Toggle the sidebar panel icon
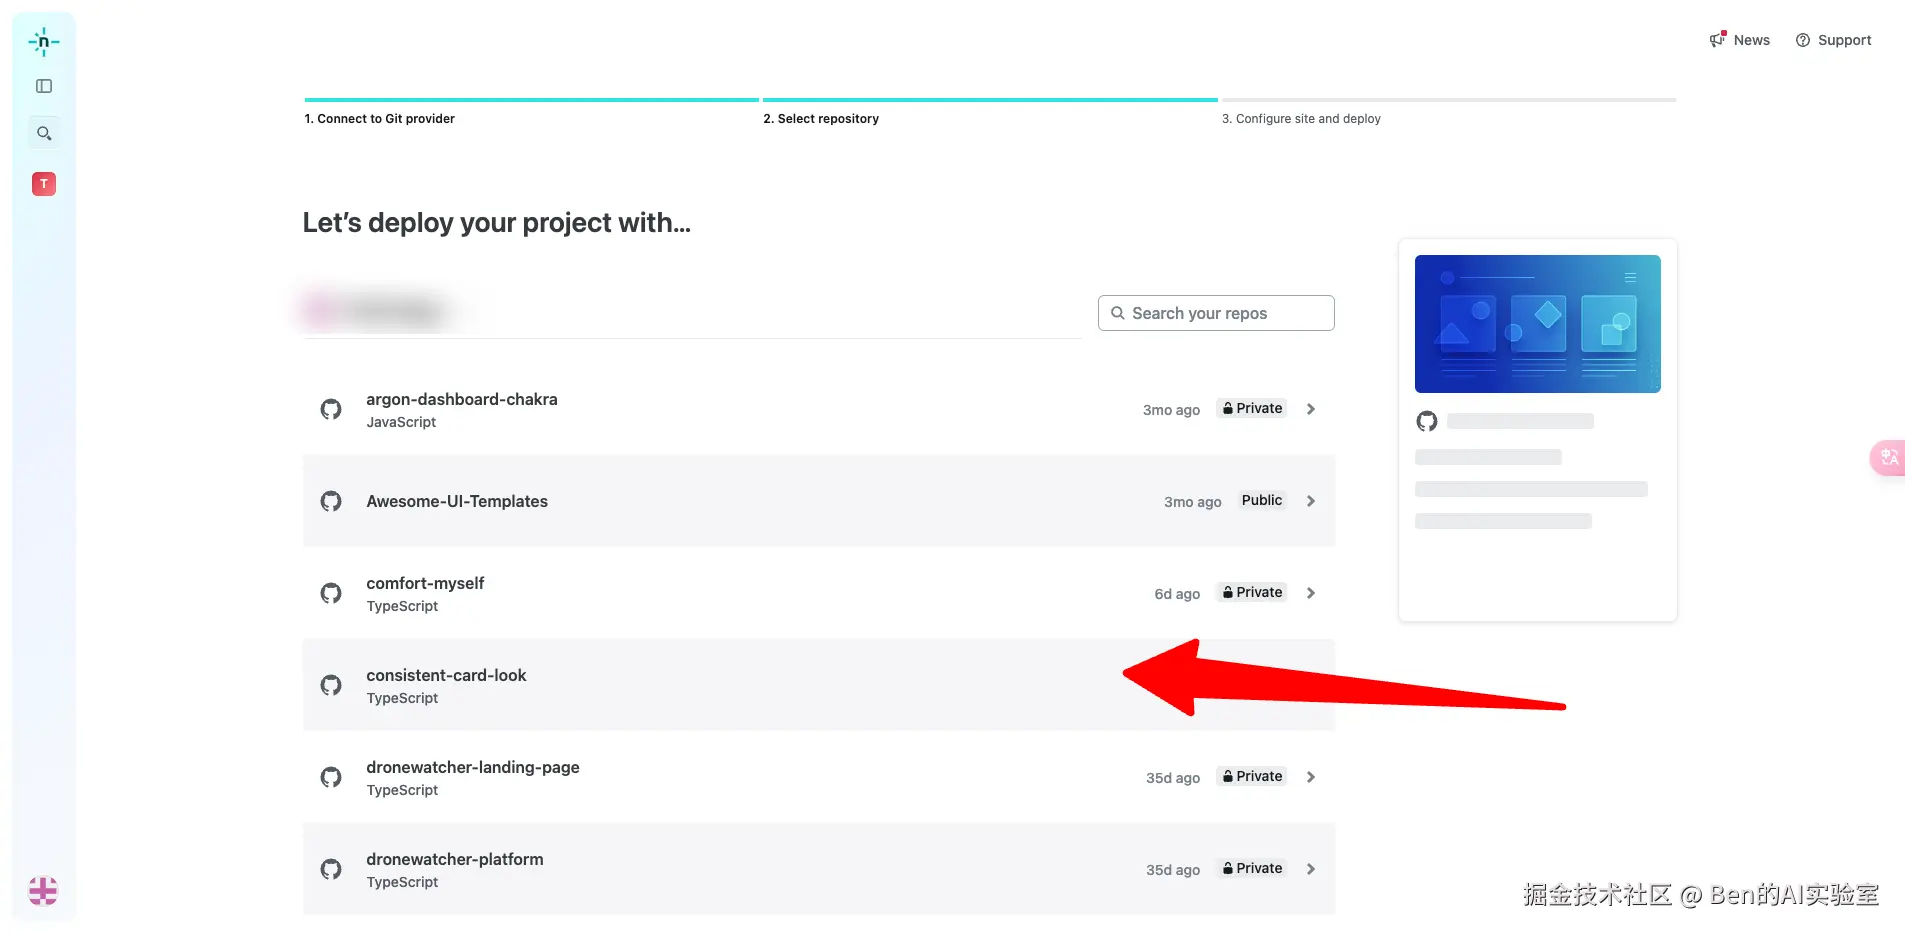This screenshot has height=934, width=1905. [44, 86]
